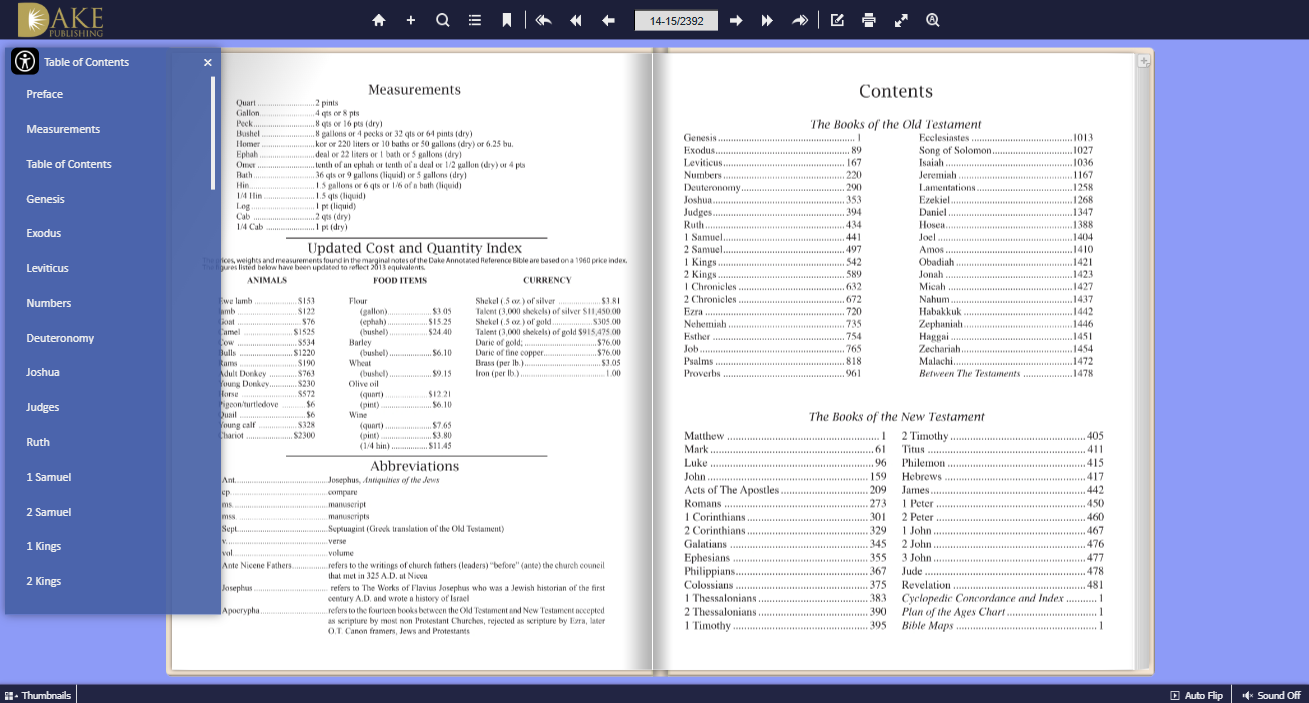This screenshot has height=703, width=1309.
Task: Go to Leviticus in the sidebar
Action: tap(47, 268)
